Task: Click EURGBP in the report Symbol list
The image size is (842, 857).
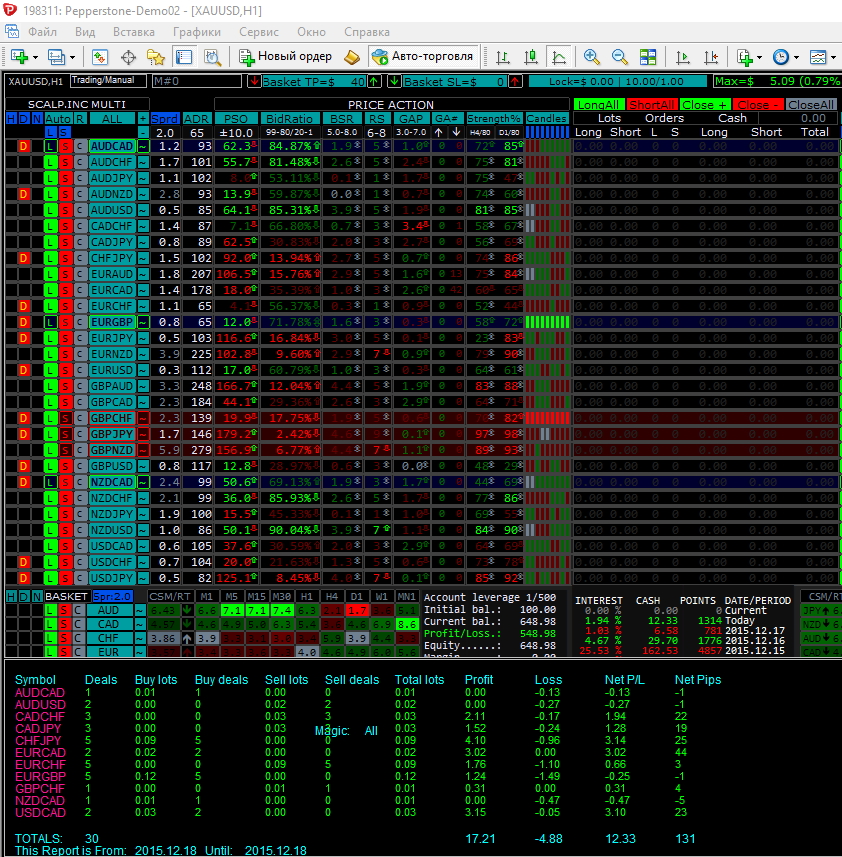Action: click(x=40, y=776)
